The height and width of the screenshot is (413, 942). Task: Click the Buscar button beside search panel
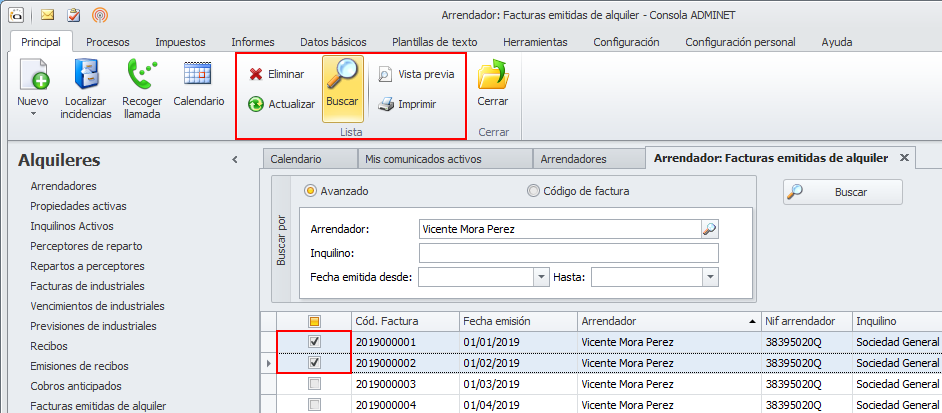point(842,192)
